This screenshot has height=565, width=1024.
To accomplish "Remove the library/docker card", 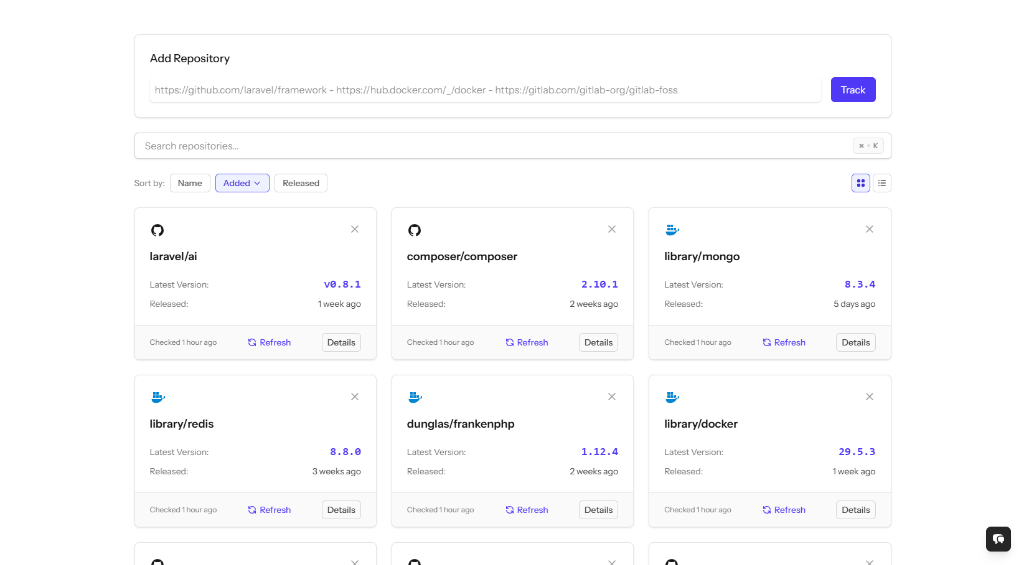I will tap(869, 396).
